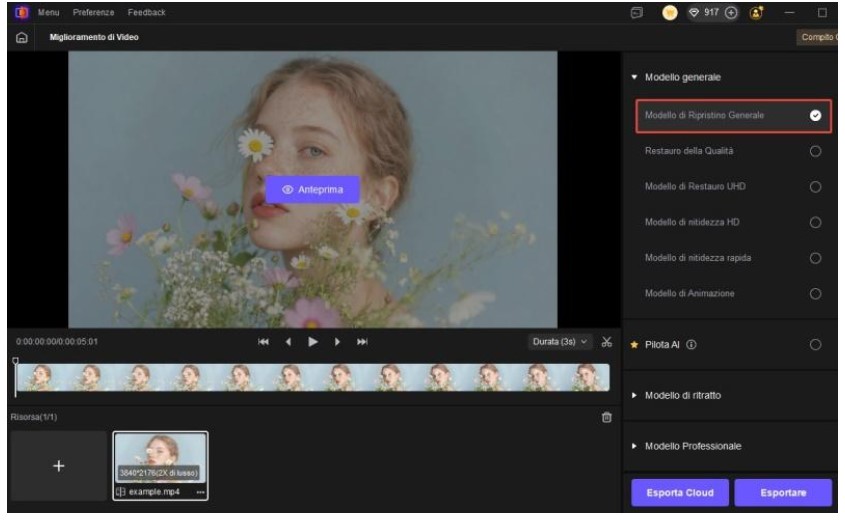Open Preferenze menu
Image resolution: width=845 pixels, height=520 pixels.
tap(93, 12)
